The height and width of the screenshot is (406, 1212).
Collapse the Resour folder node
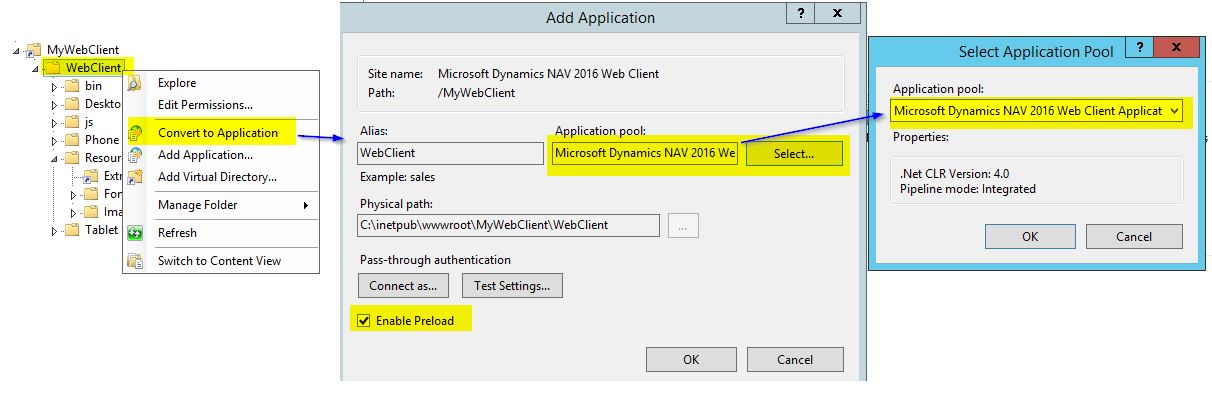click(x=56, y=158)
